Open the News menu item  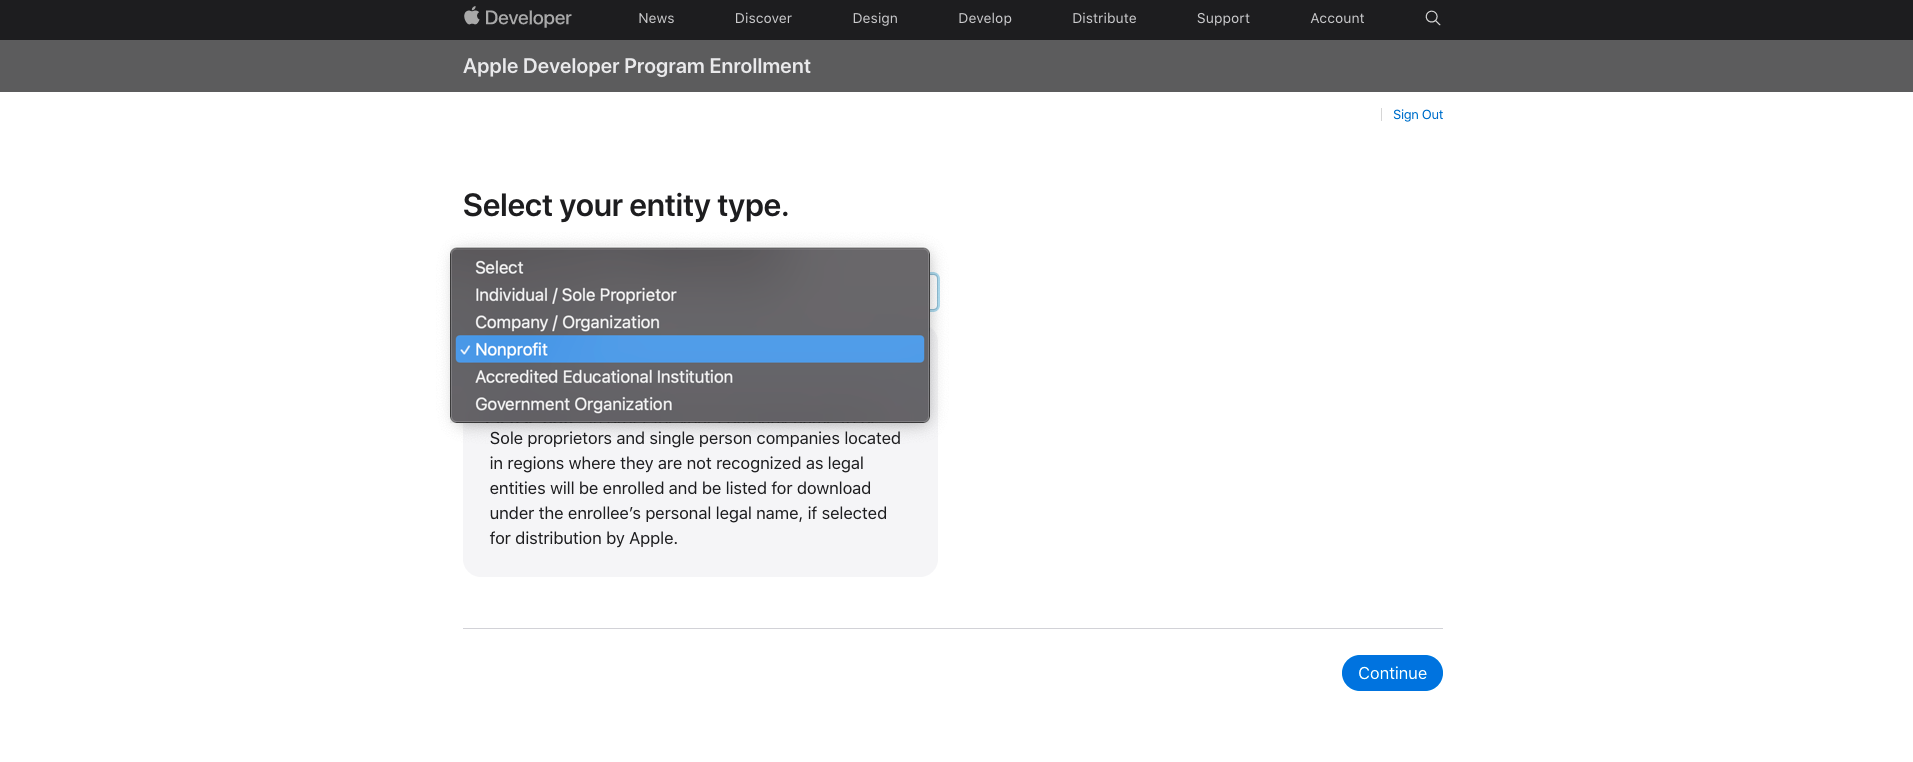pyautogui.click(x=655, y=18)
